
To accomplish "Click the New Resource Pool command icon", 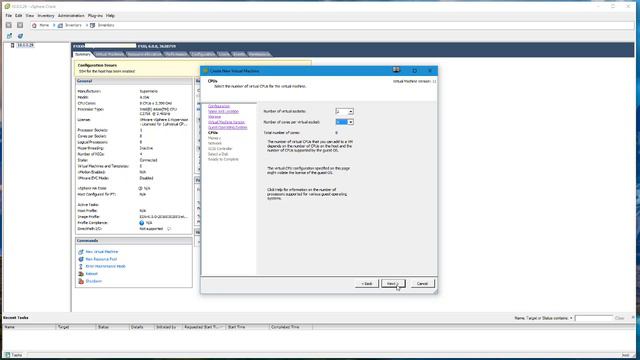I will (x=81, y=259).
